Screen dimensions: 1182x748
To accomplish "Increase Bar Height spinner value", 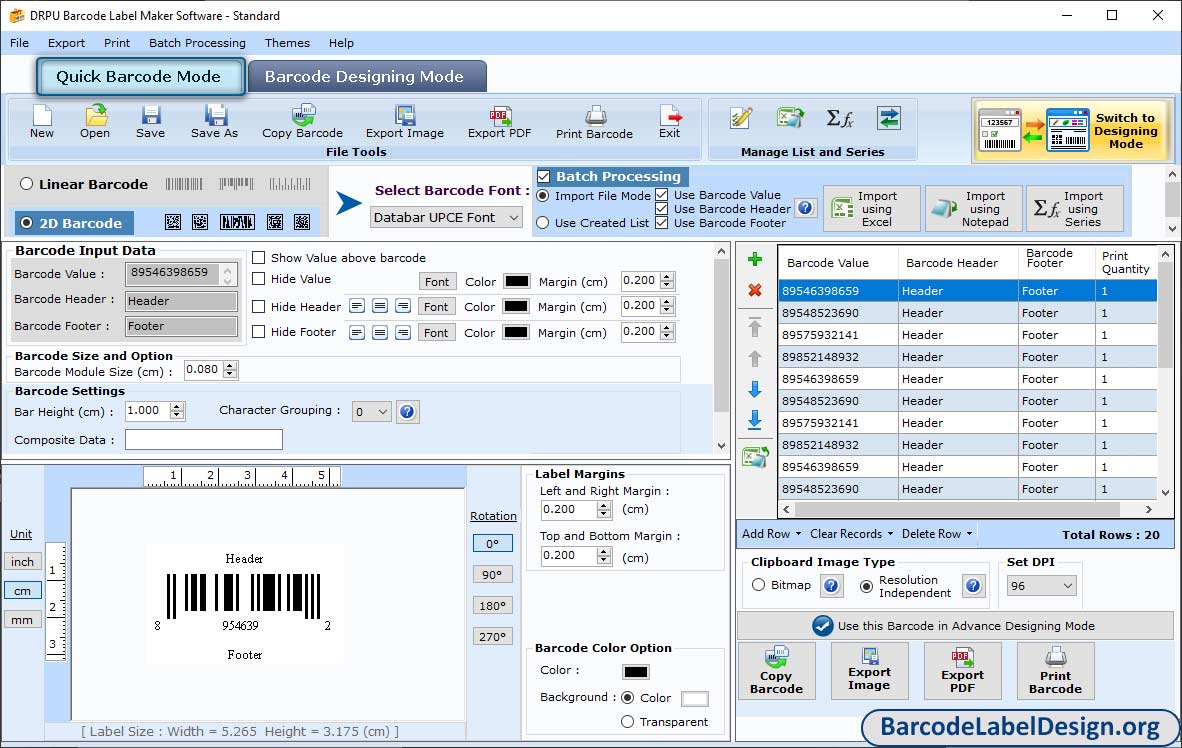I will (177, 406).
